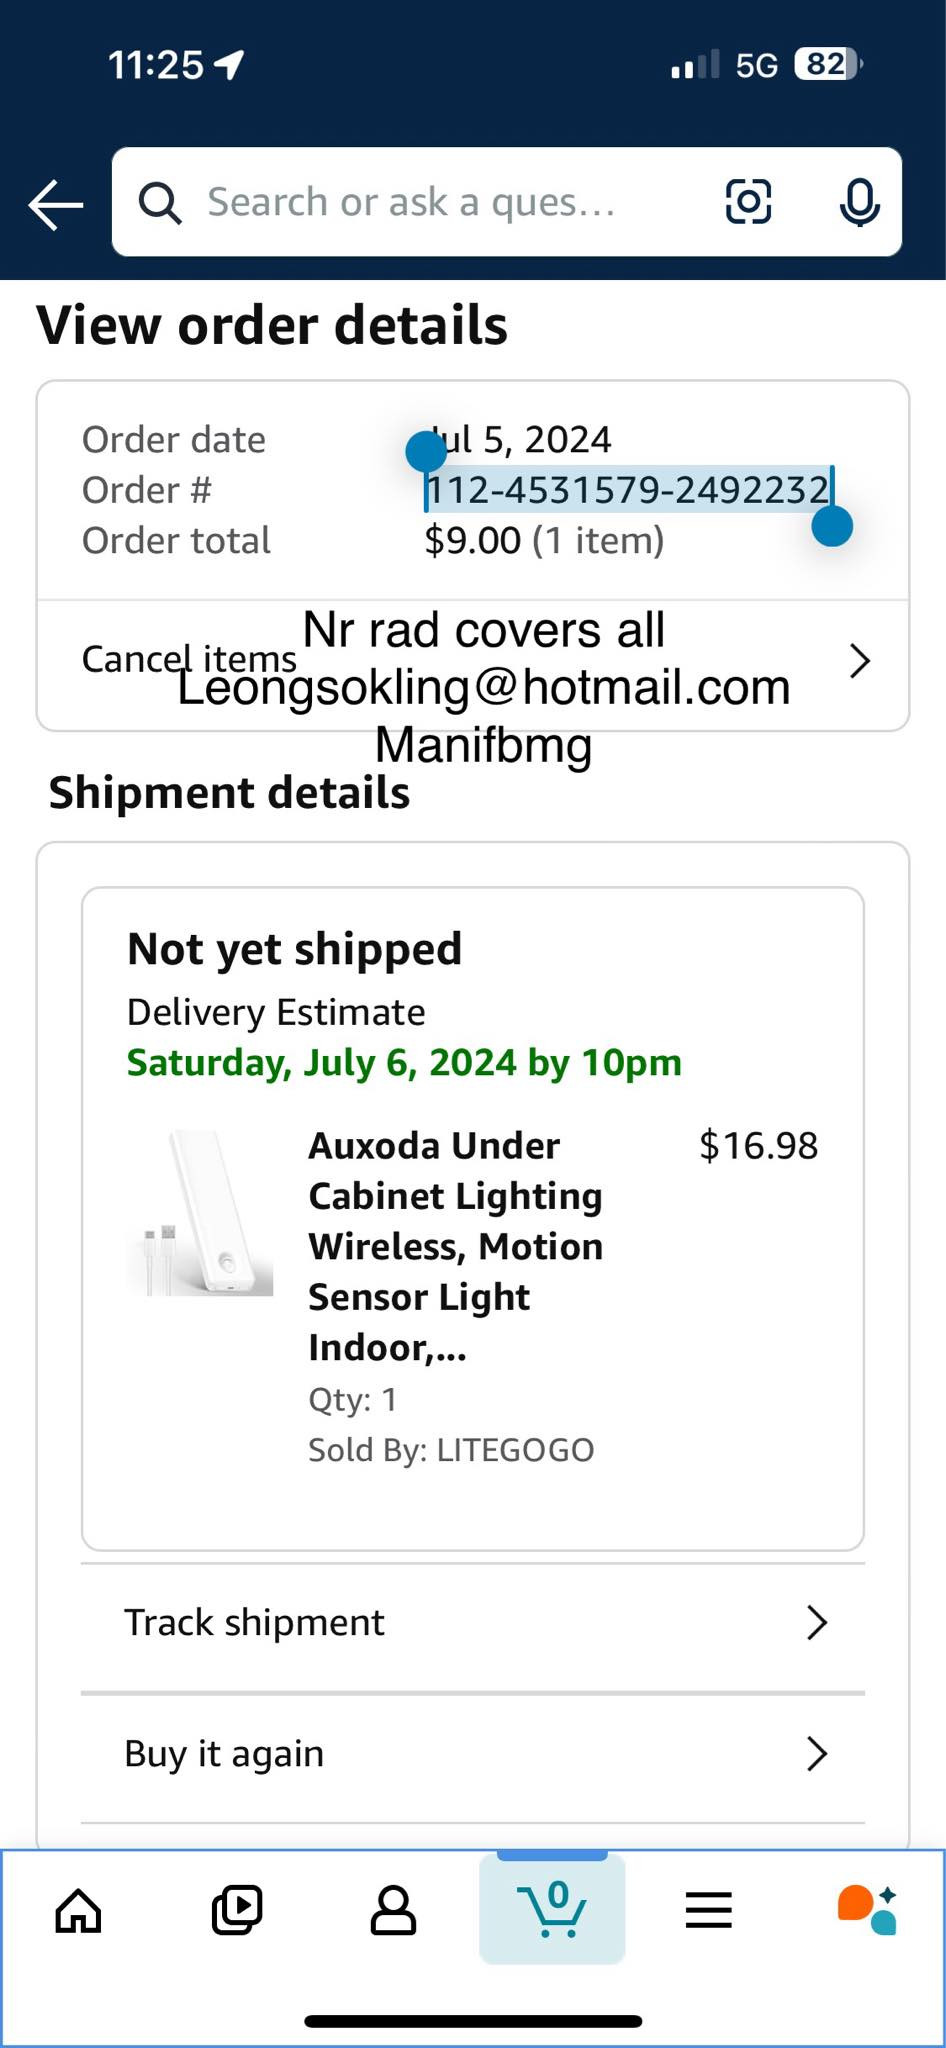Expand the Cancel items chevron

[x=859, y=661]
